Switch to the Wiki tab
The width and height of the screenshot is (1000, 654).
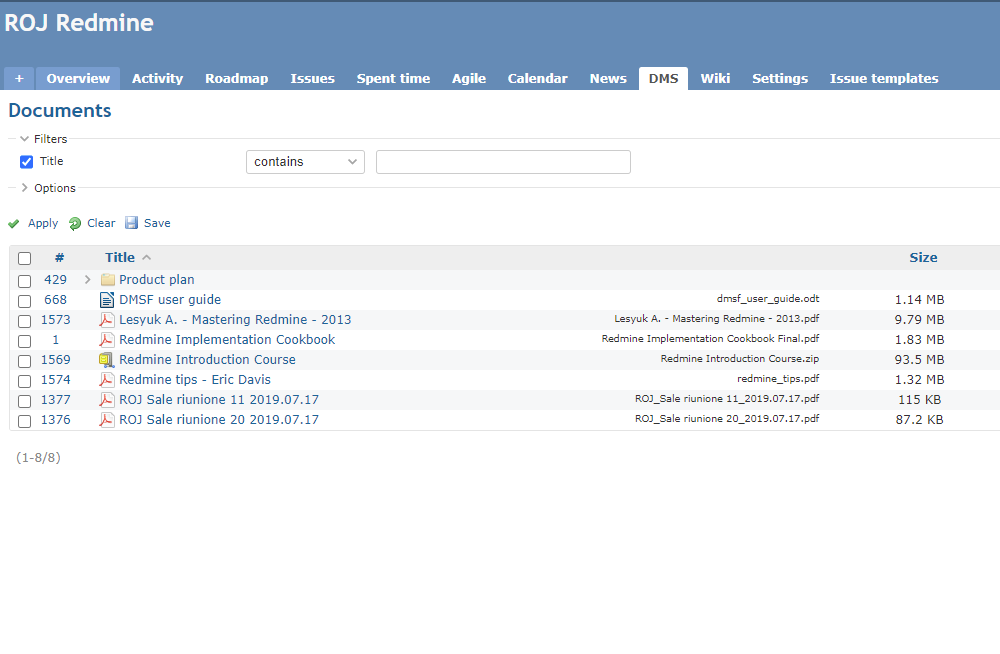(715, 78)
